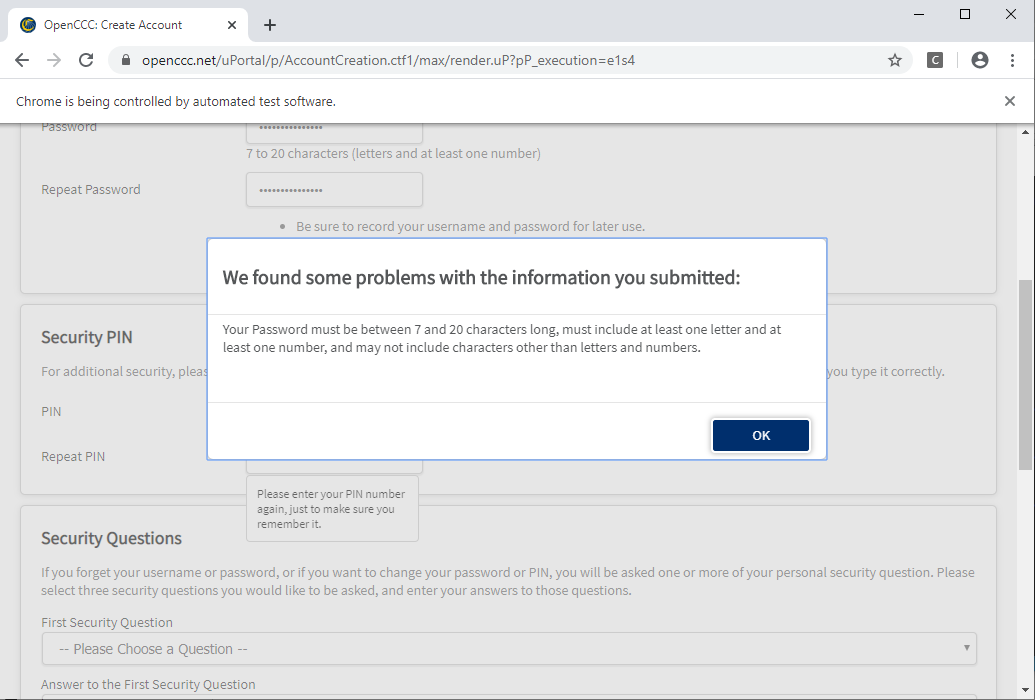Reload the current page
The image size is (1035, 700).
86,60
